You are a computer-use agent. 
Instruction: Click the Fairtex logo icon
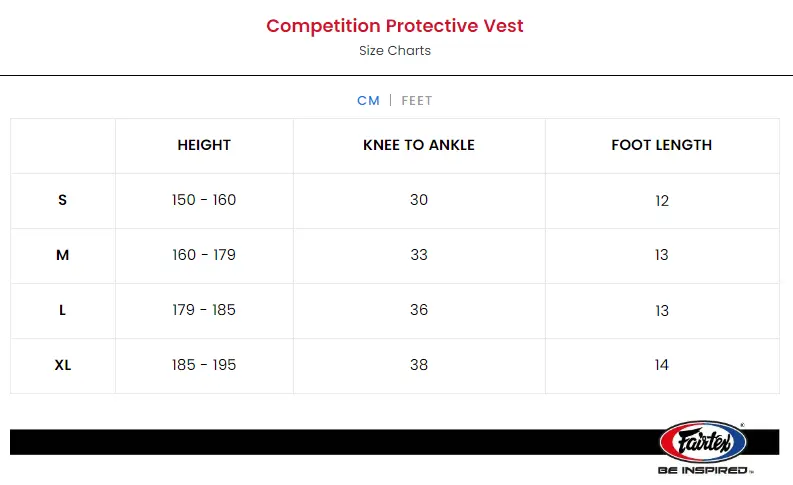click(x=702, y=440)
